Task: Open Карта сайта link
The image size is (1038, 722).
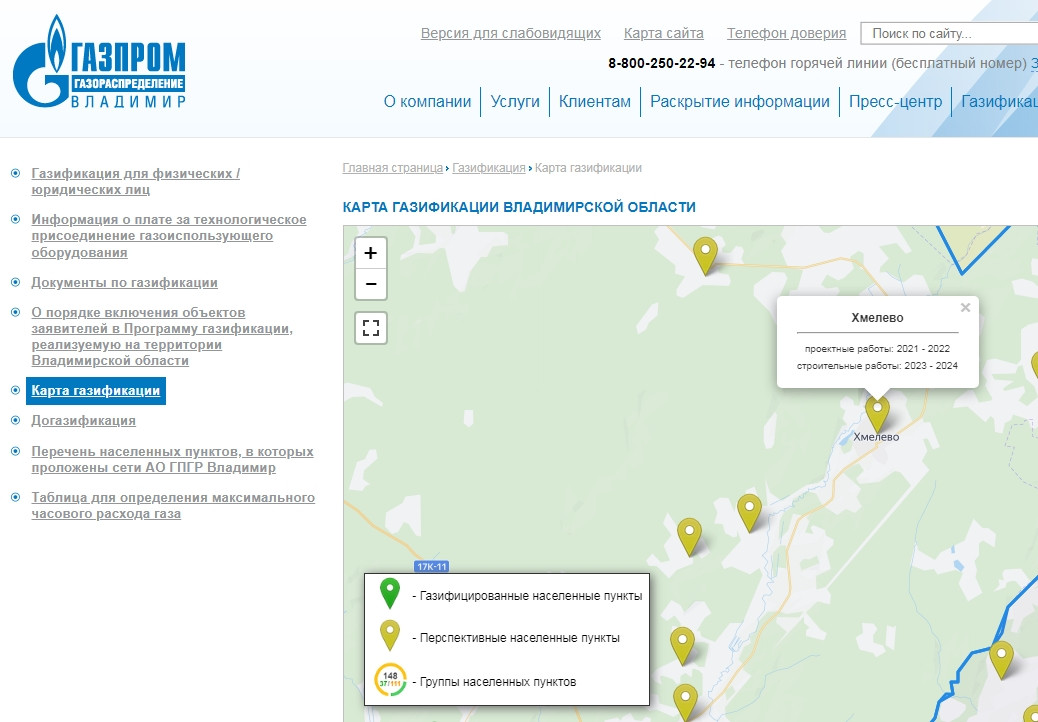Action: pos(663,33)
